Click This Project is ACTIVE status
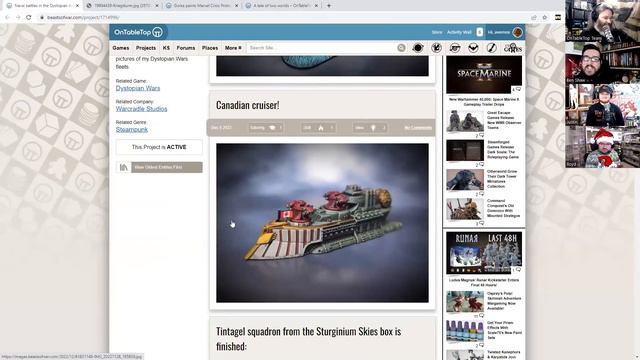640x360 pixels. pyautogui.click(x=159, y=147)
